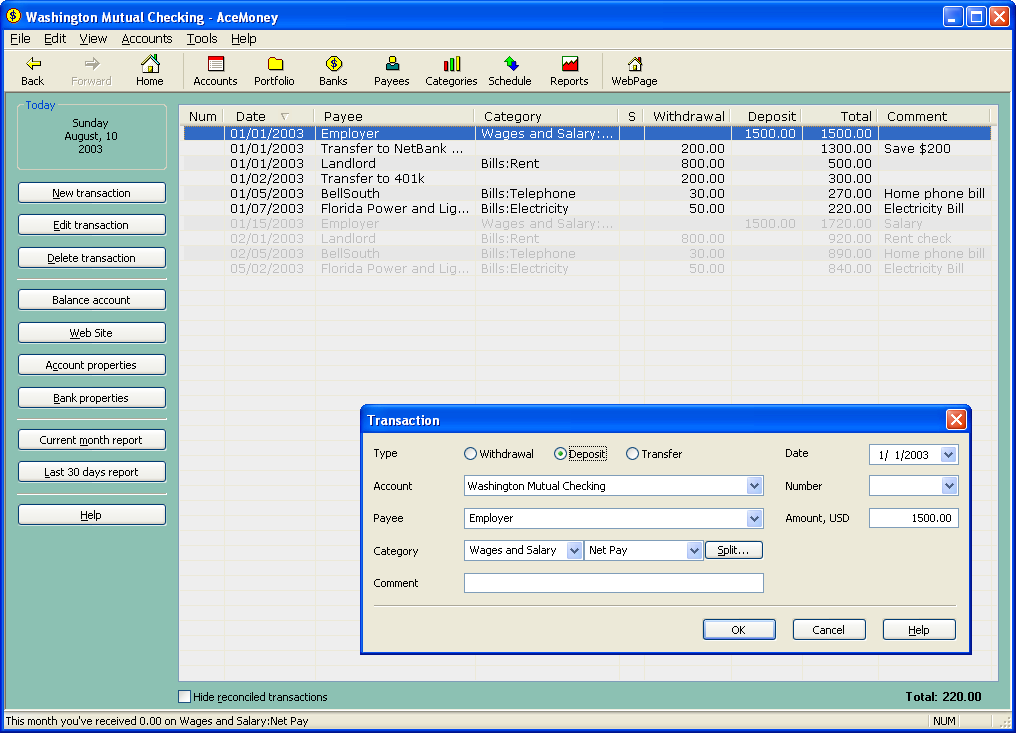Cancel the Transaction dialog
The width and height of the screenshot is (1016, 733).
[x=829, y=629]
